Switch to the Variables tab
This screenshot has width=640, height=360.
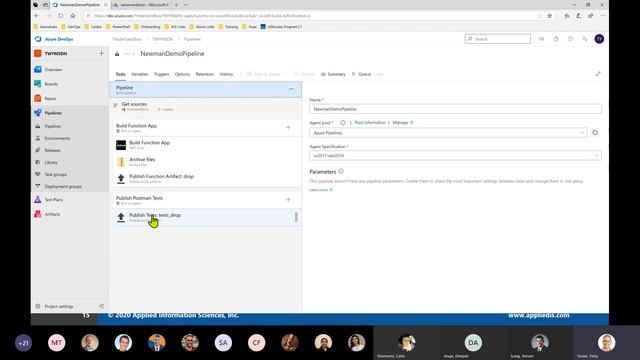click(x=140, y=74)
